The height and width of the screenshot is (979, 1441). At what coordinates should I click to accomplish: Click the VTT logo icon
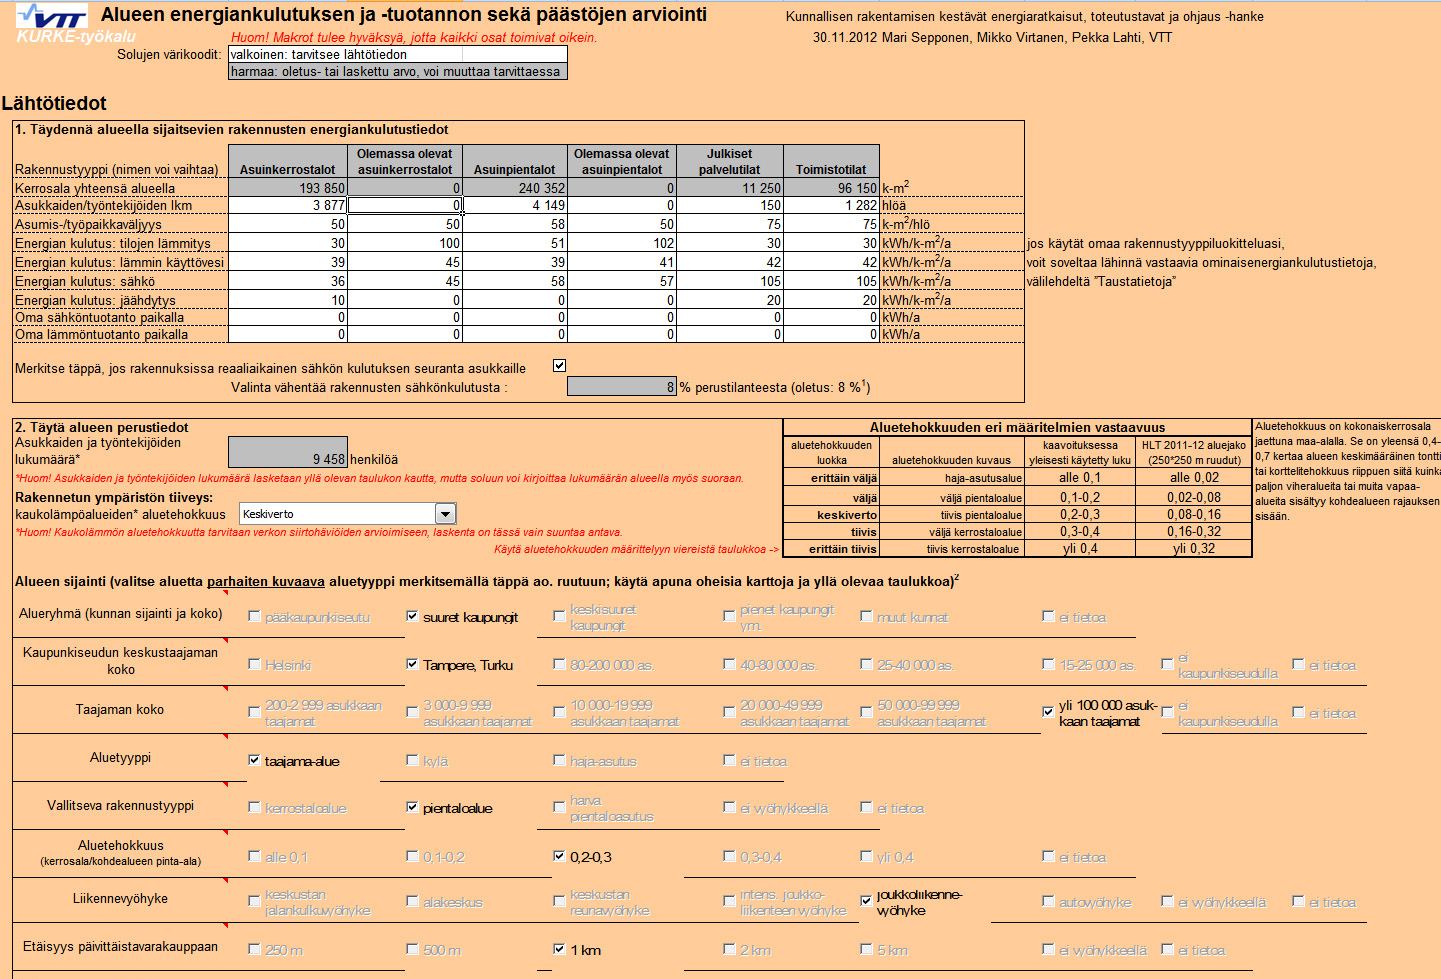tap(51, 17)
